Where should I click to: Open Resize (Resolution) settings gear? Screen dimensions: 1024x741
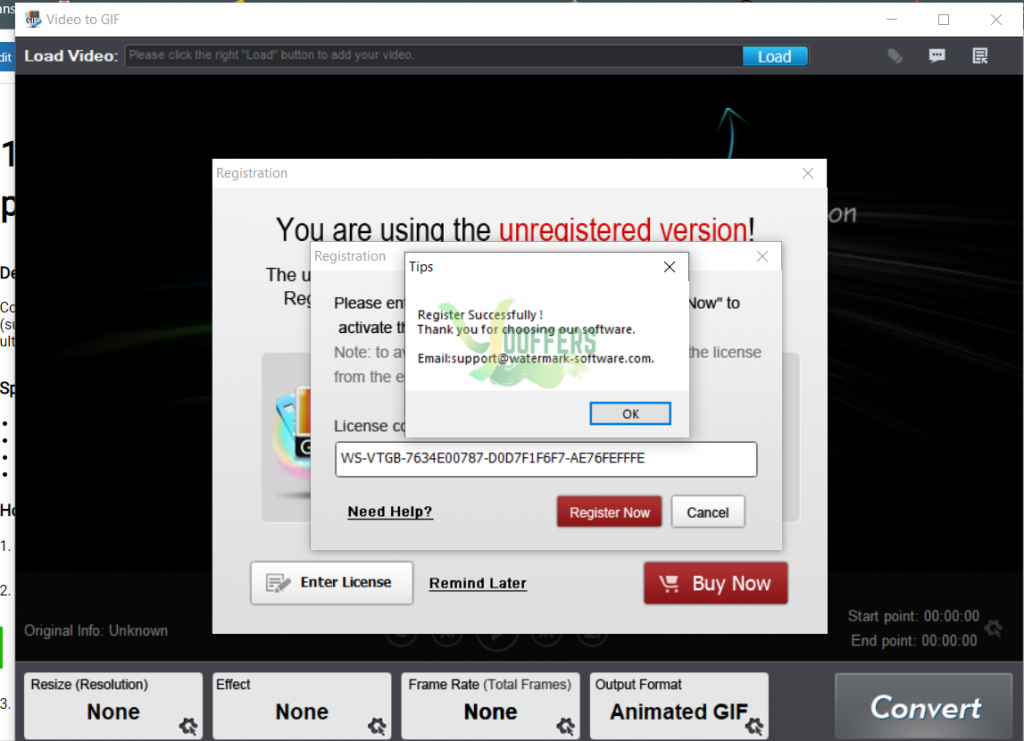point(188,725)
